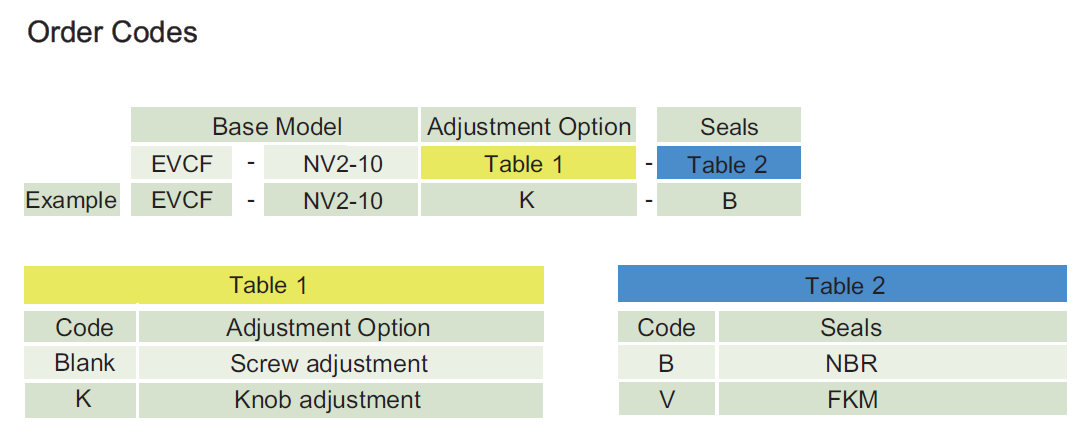Image resolution: width=1088 pixels, height=438 pixels.
Task: Click the "Example" row label
Action: point(71,200)
